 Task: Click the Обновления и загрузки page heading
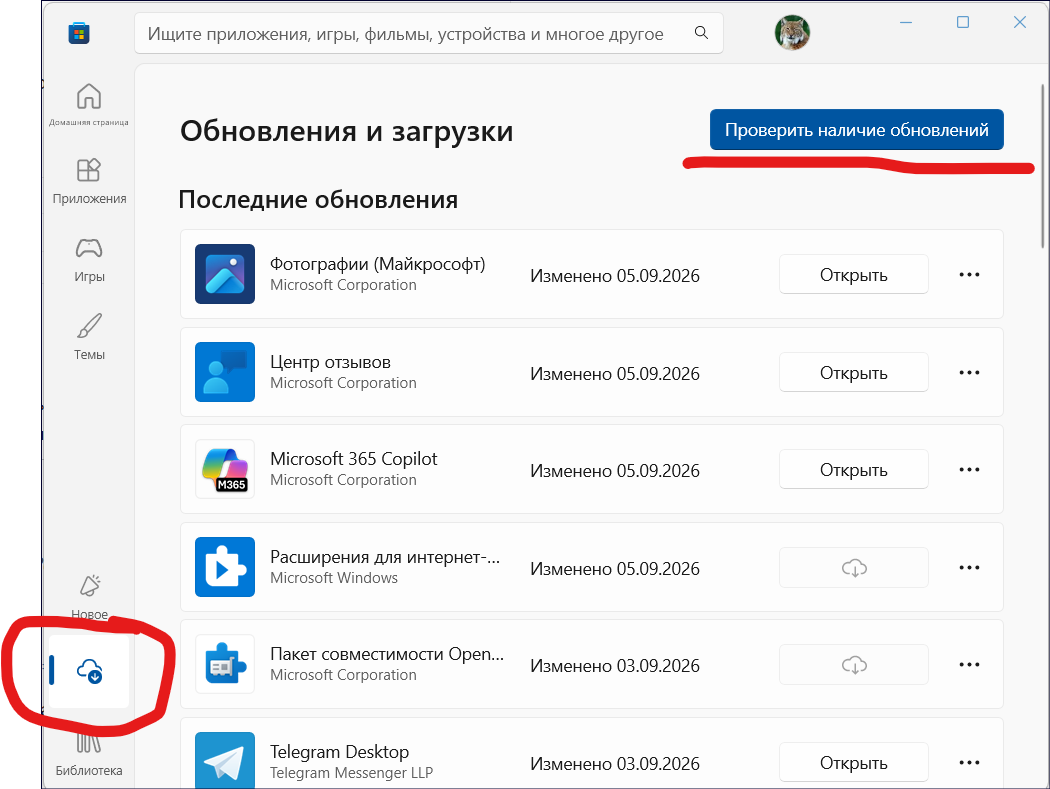tap(347, 131)
